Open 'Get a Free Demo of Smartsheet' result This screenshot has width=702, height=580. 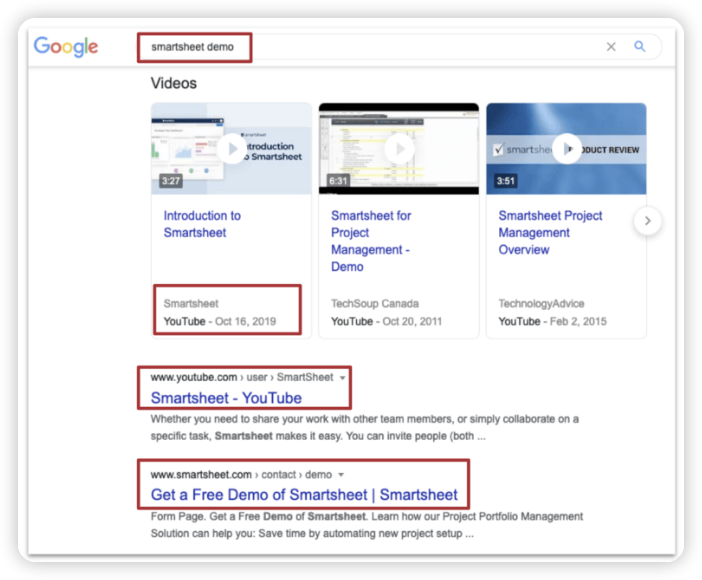(304, 494)
